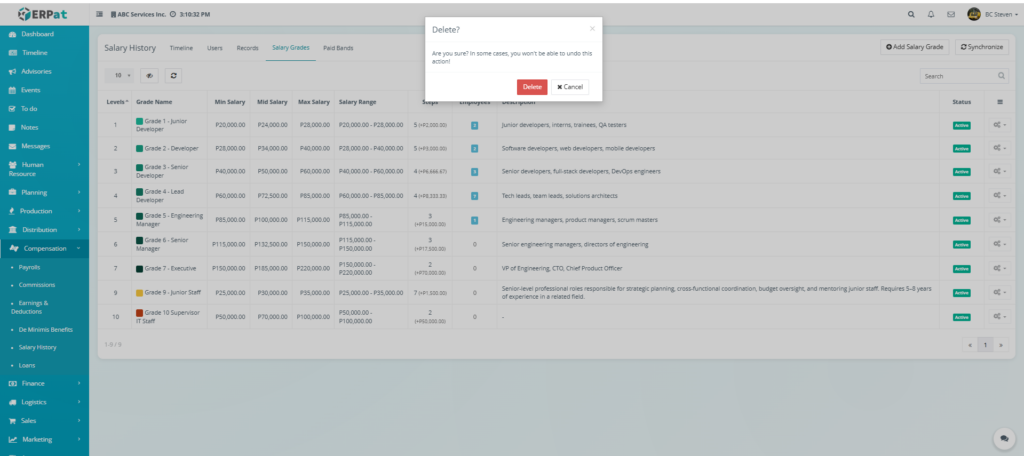Click the red color swatch of Grade 10

pyautogui.click(x=139, y=313)
